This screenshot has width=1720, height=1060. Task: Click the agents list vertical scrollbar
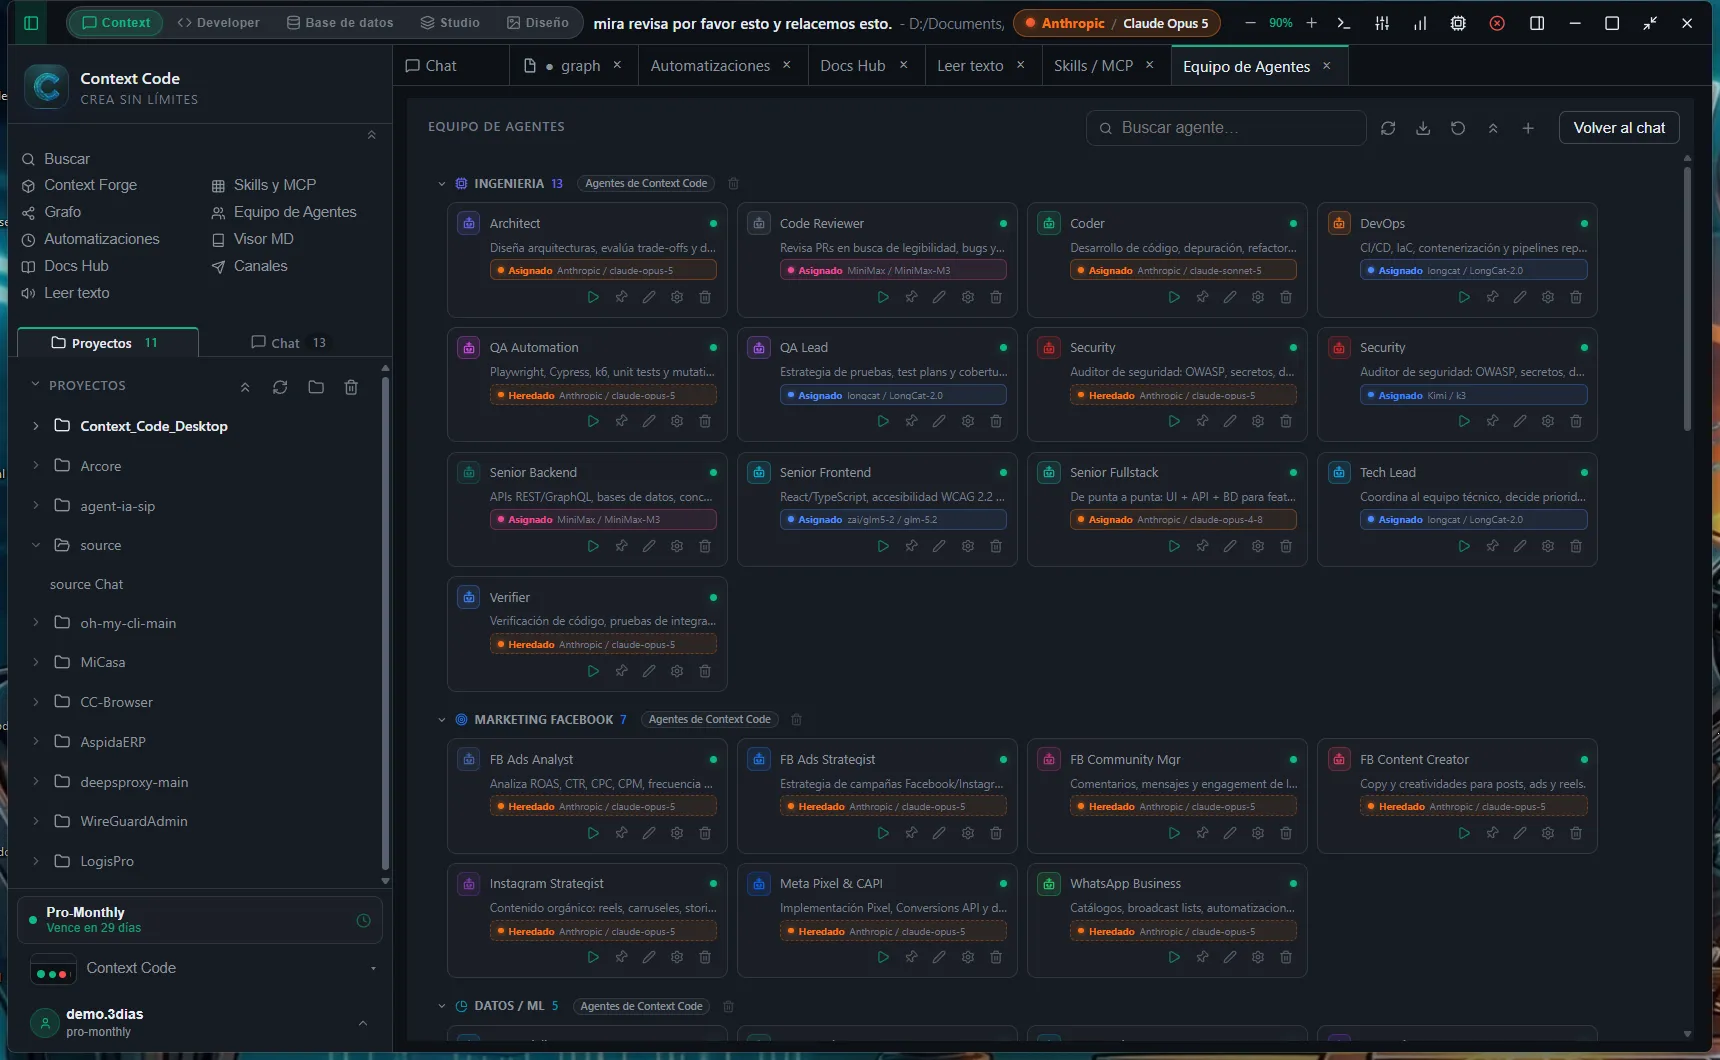coord(1687,298)
